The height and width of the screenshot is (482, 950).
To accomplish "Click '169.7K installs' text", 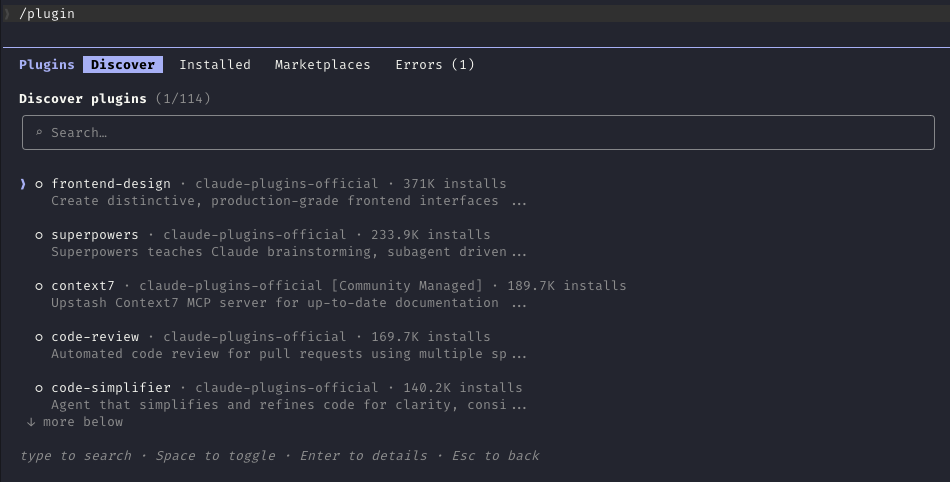I will tap(431, 337).
